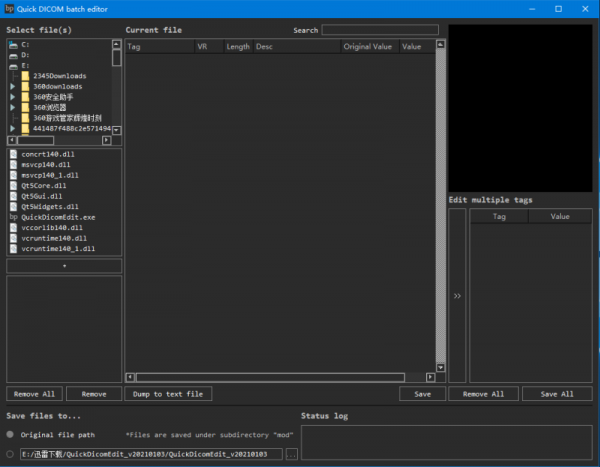Click the Original Value column header
Viewport: 600px width, 467px height.
[370, 47]
